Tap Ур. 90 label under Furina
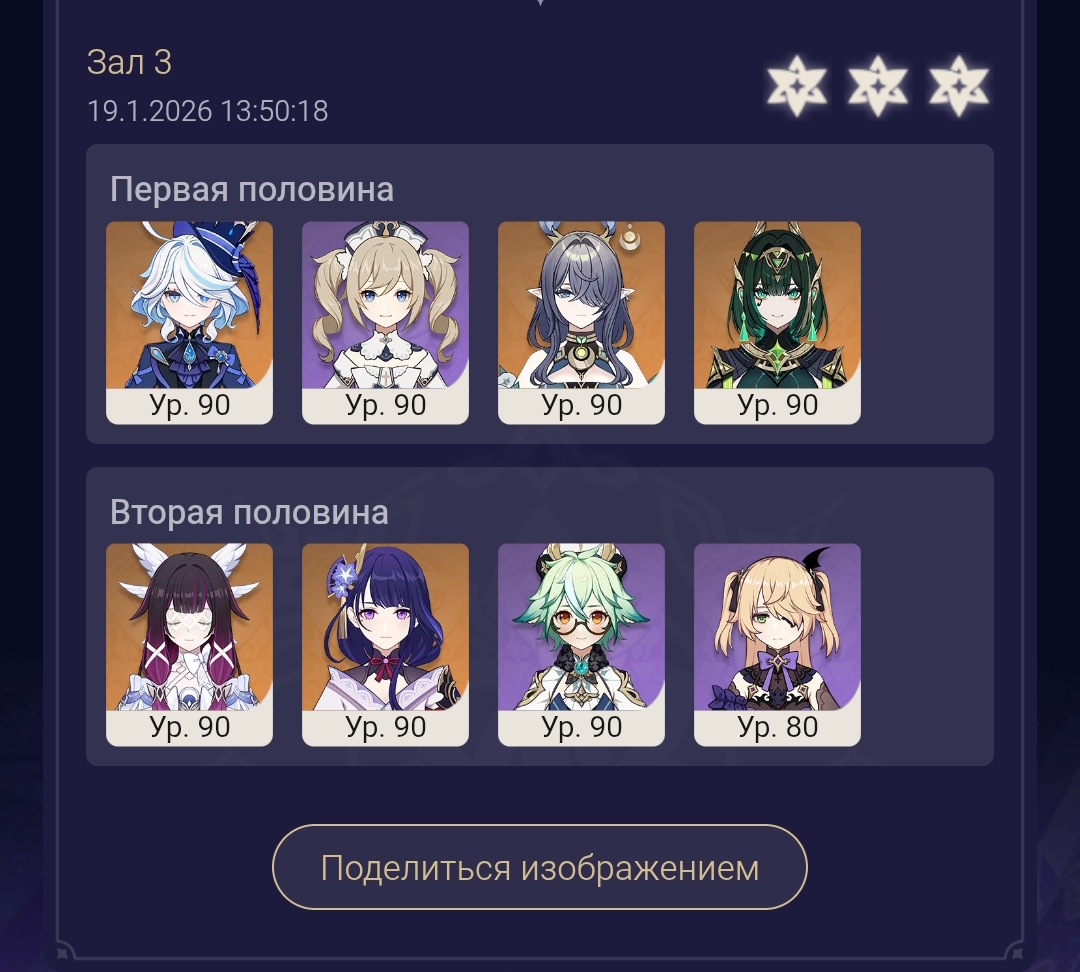This screenshot has width=1080, height=972. 189,405
